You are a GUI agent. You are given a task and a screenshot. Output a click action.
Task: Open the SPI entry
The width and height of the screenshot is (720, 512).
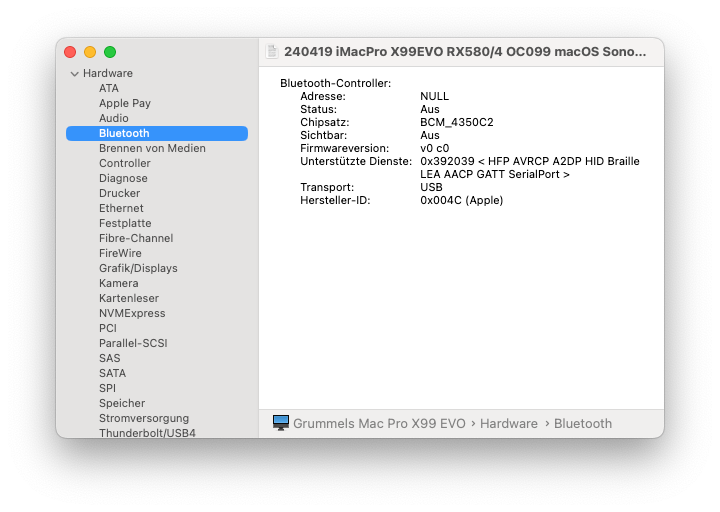107,388
